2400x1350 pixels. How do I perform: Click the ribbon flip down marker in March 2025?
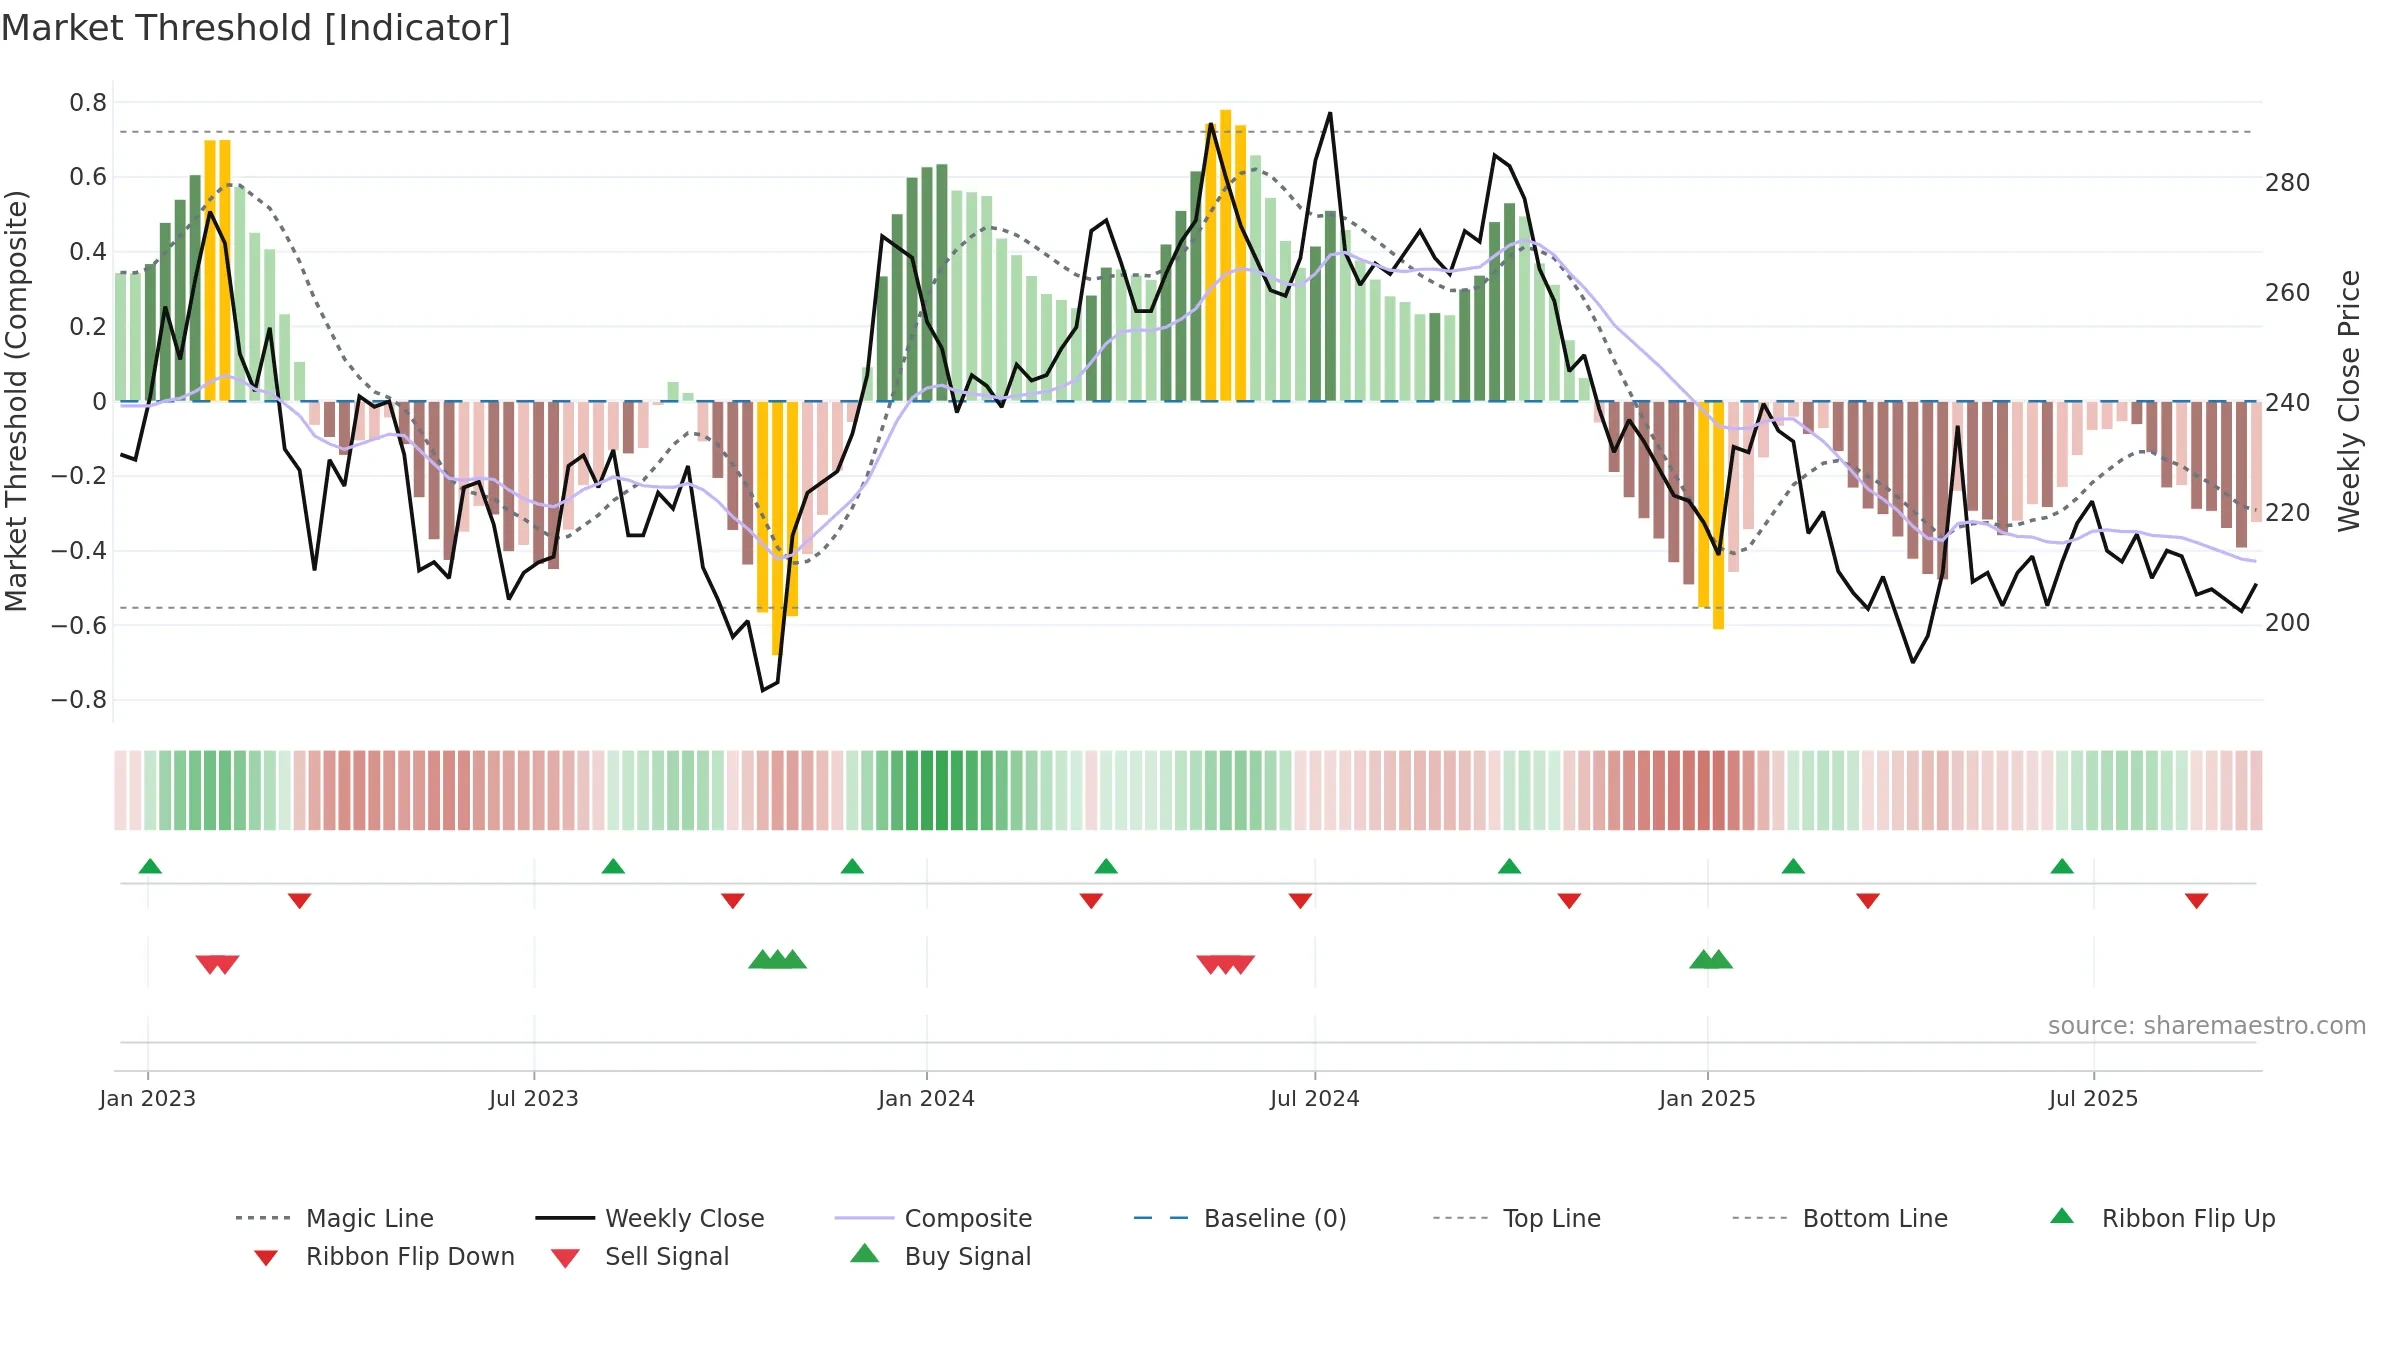point(1868,901)
